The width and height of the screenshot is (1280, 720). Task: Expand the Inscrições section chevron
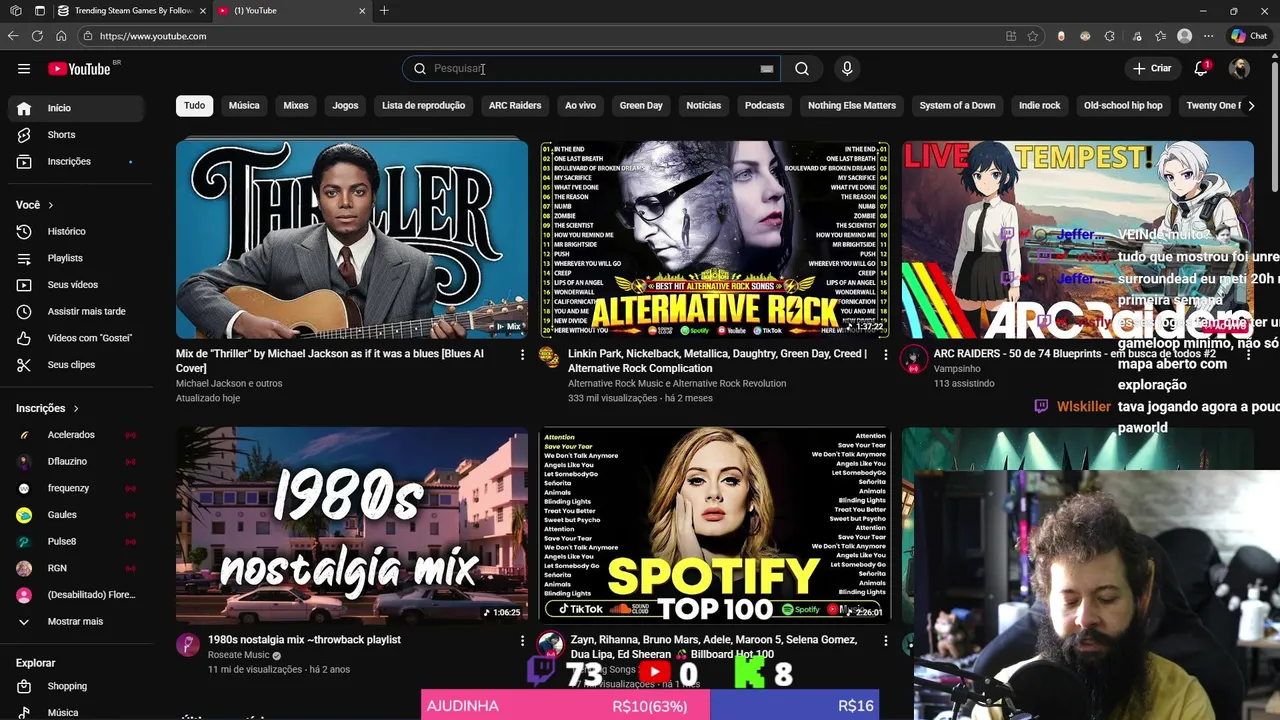(75, 409)
